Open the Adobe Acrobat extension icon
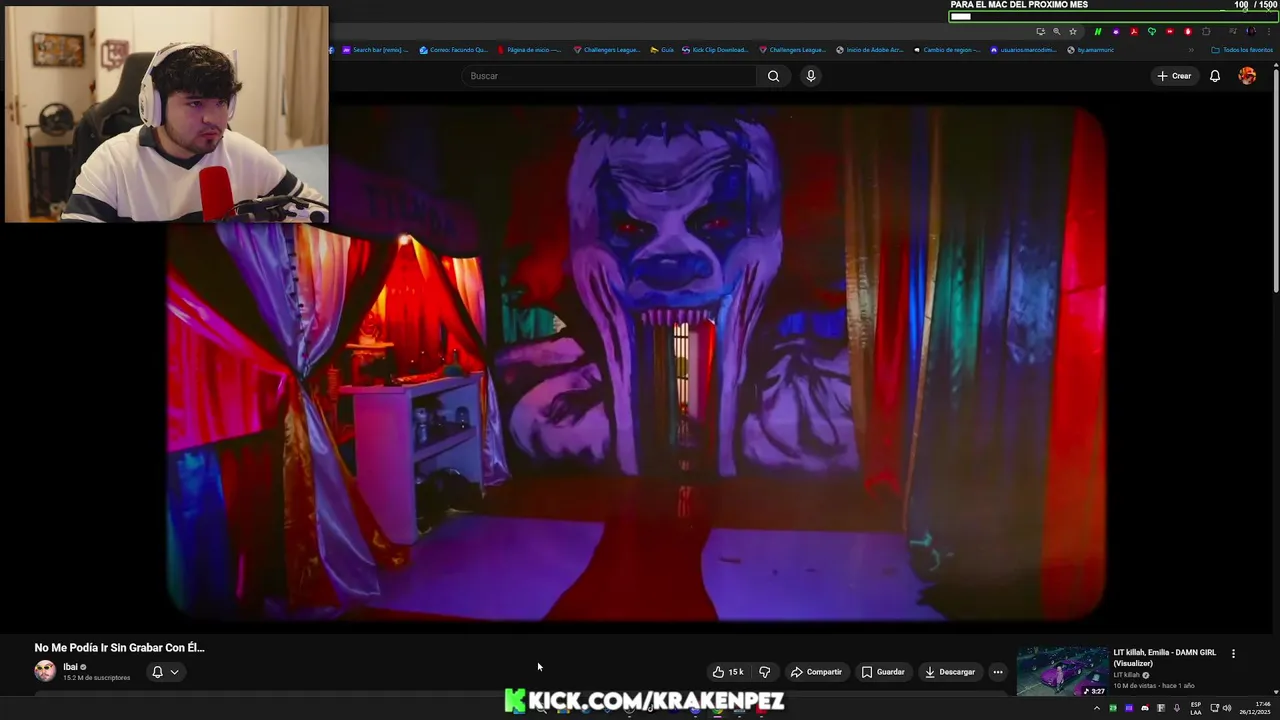The width and height of the screenshot is (1280, 720). (x=1134, y=31)
